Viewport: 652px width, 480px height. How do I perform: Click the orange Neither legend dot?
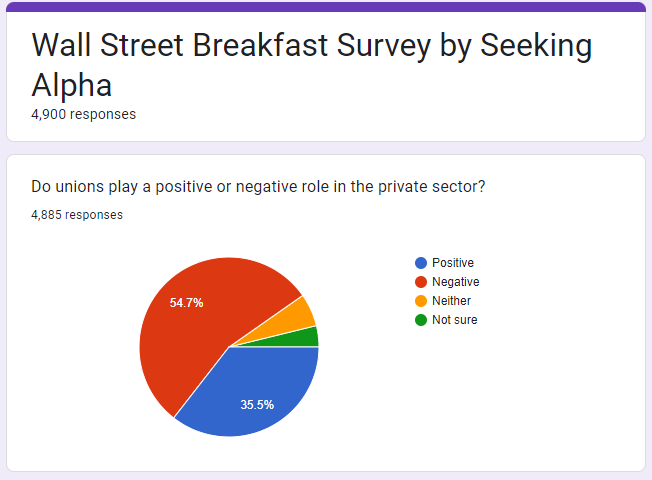click(421, 301)
